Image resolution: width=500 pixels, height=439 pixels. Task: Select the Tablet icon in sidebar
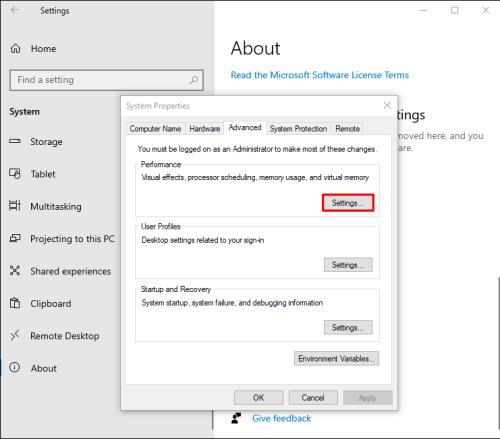point(15,174)
